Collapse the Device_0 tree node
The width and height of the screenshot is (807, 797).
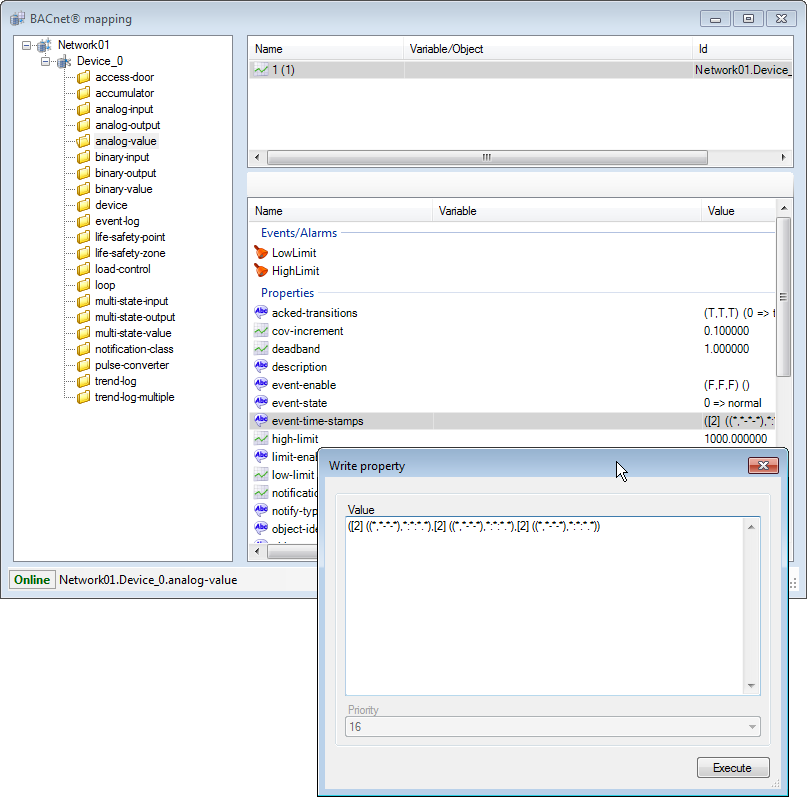[45, 61]
